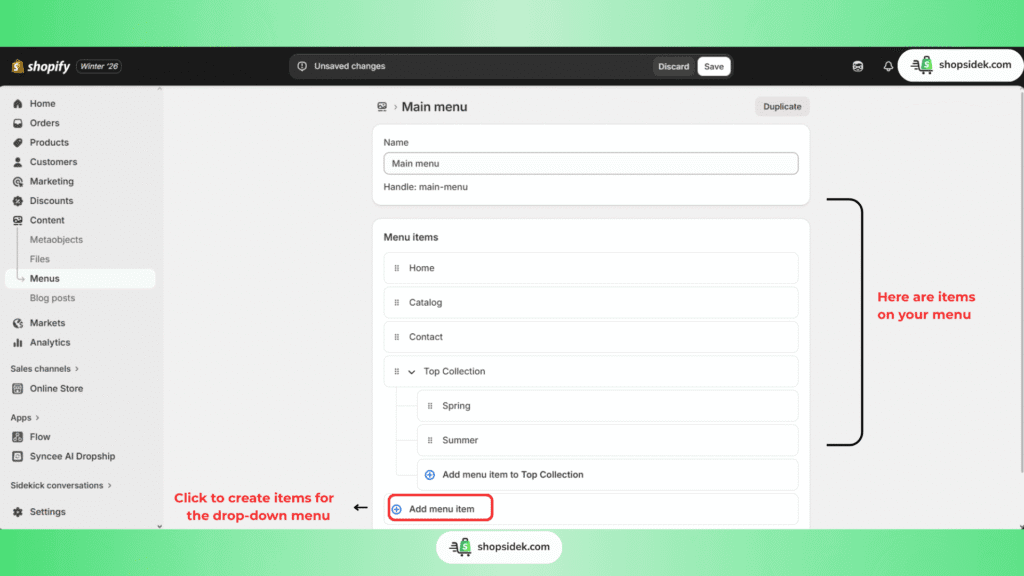Click the notification bell icon
This screenshot has width=1024, height=576.
pyautogui.click(x=888, y=67)
